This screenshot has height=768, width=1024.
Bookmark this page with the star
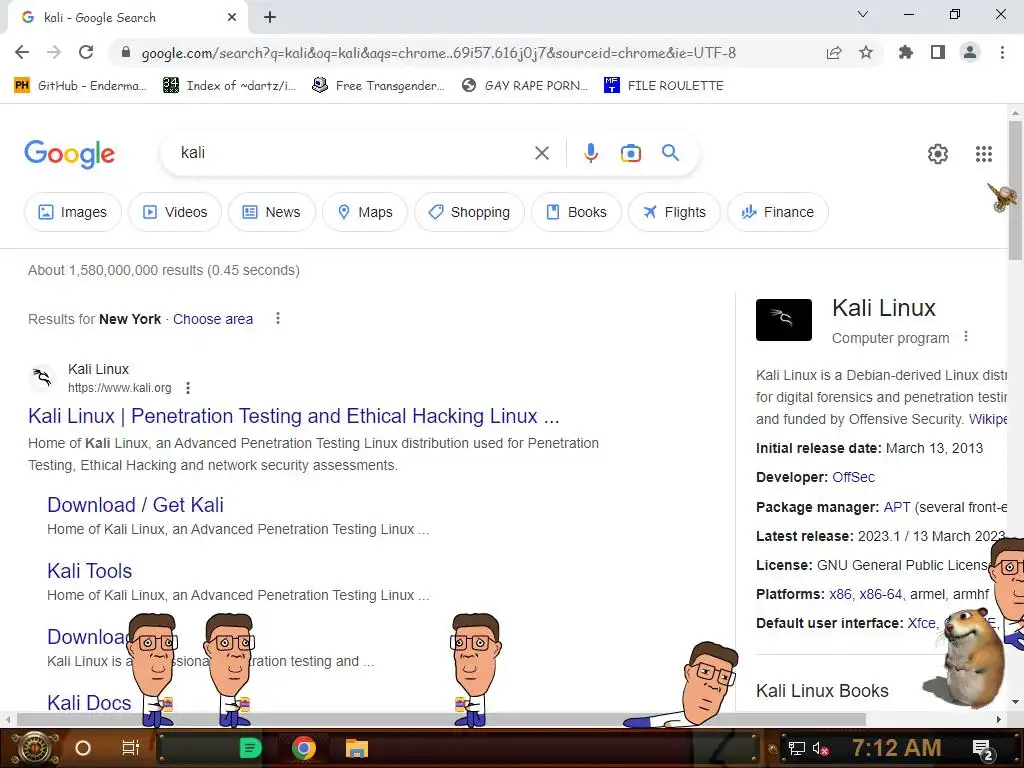tap(866, 52)
